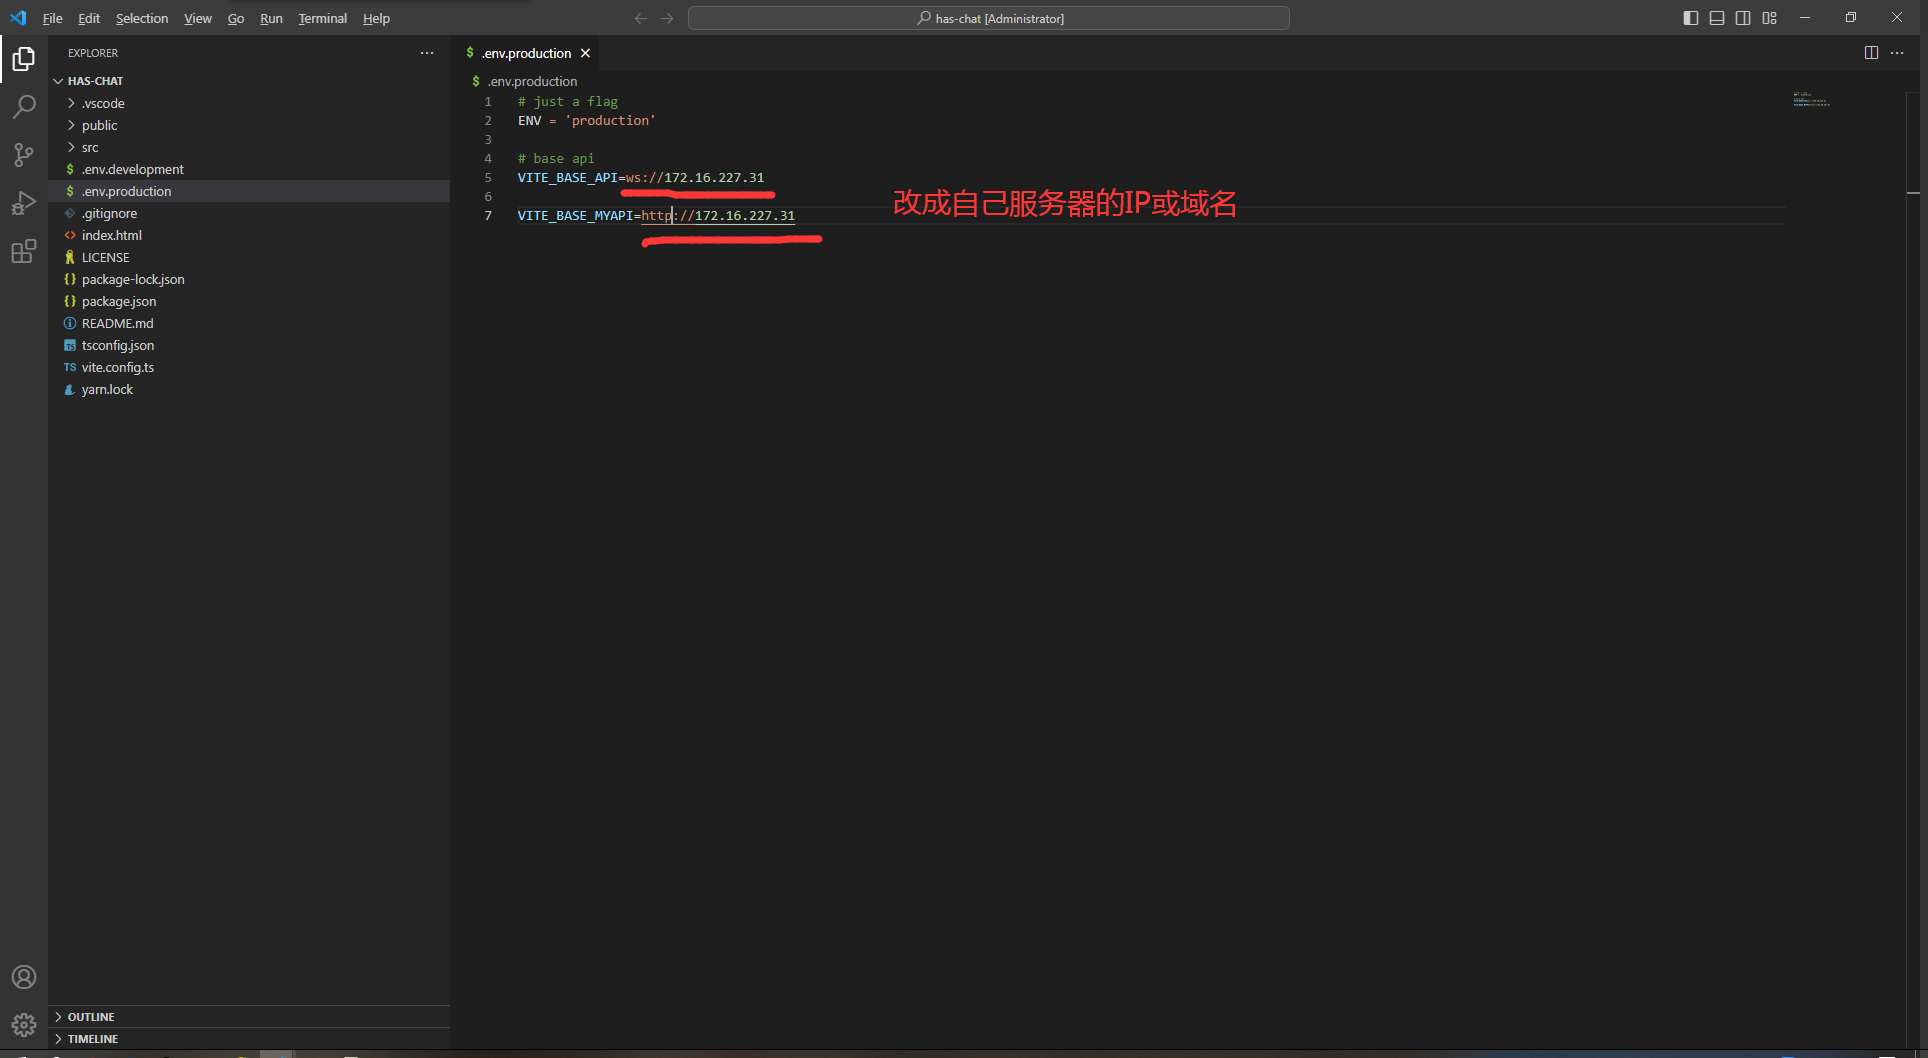This screenshot has height=1058, width=1928.
Task: Open the .env.development file
Action: click(249, 169)
